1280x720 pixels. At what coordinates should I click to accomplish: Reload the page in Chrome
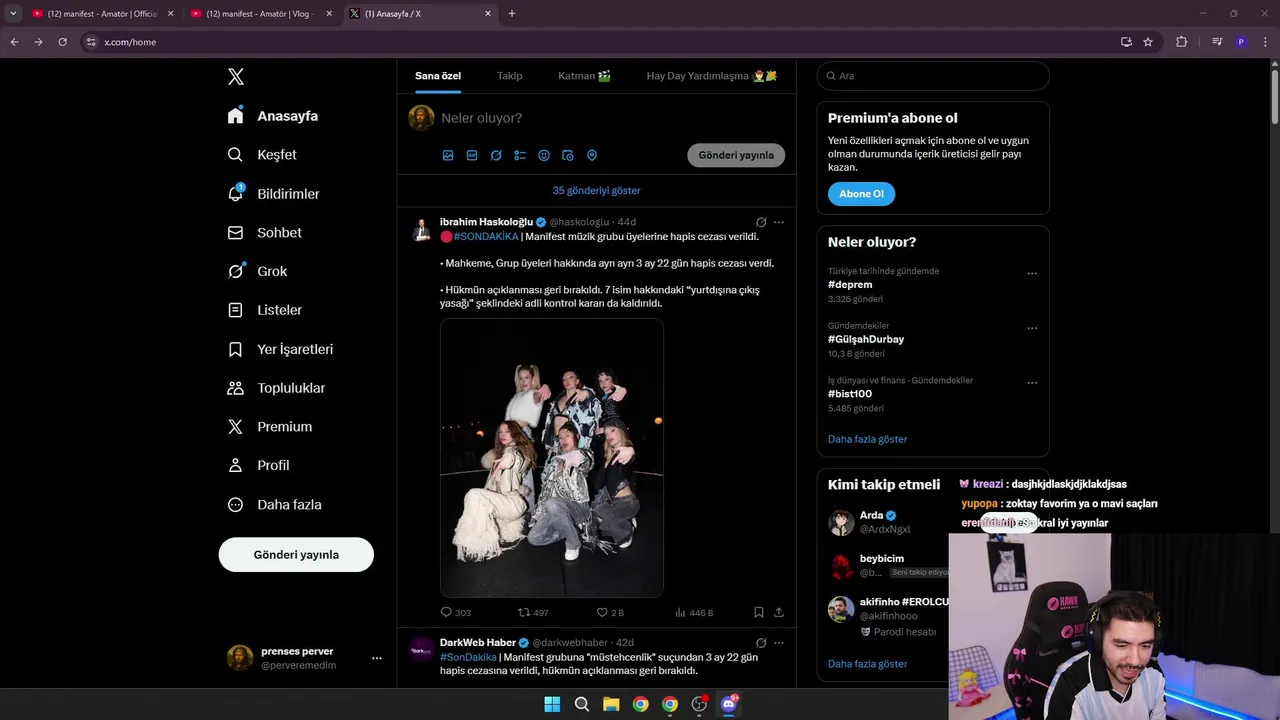click(62, 42)
